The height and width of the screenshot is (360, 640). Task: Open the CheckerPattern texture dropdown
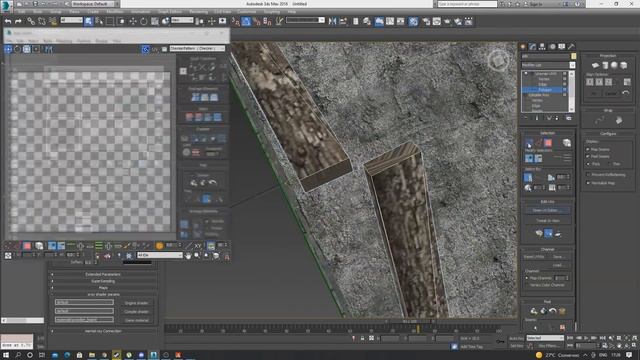pyautogui.click(x=197, y=49)
